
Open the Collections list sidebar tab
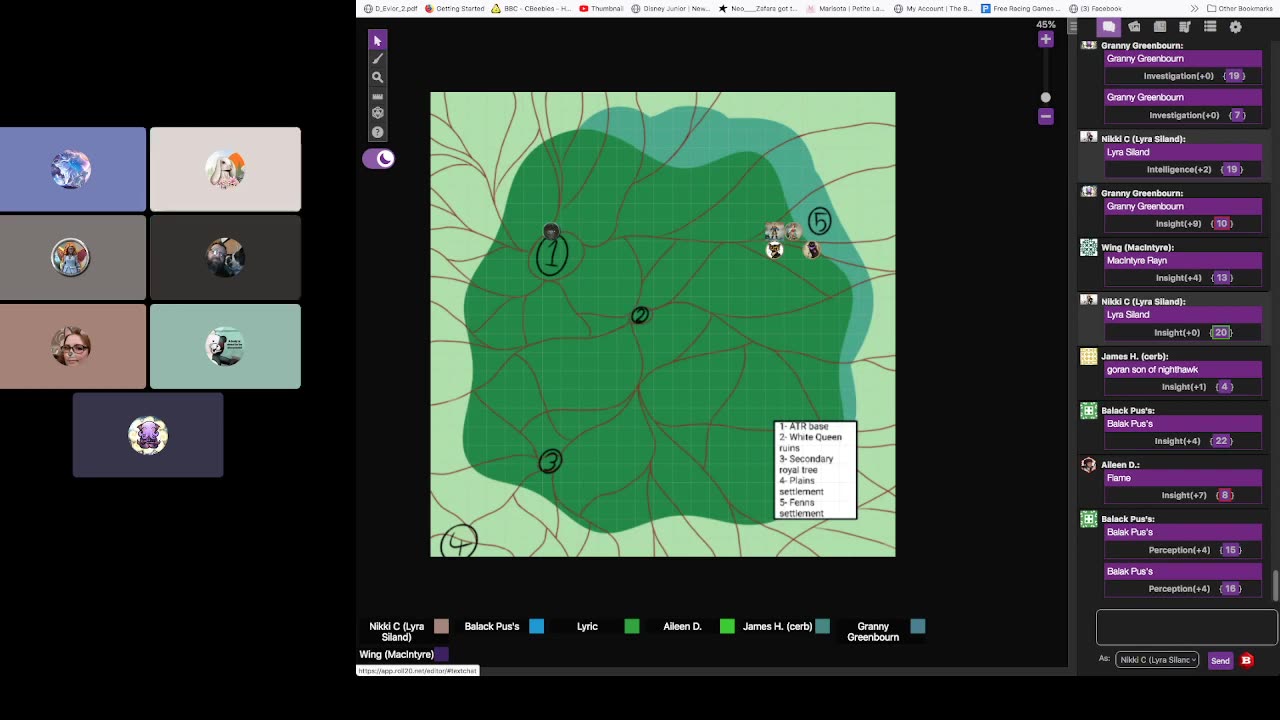pyautogui.click(x=1210, y=27)
